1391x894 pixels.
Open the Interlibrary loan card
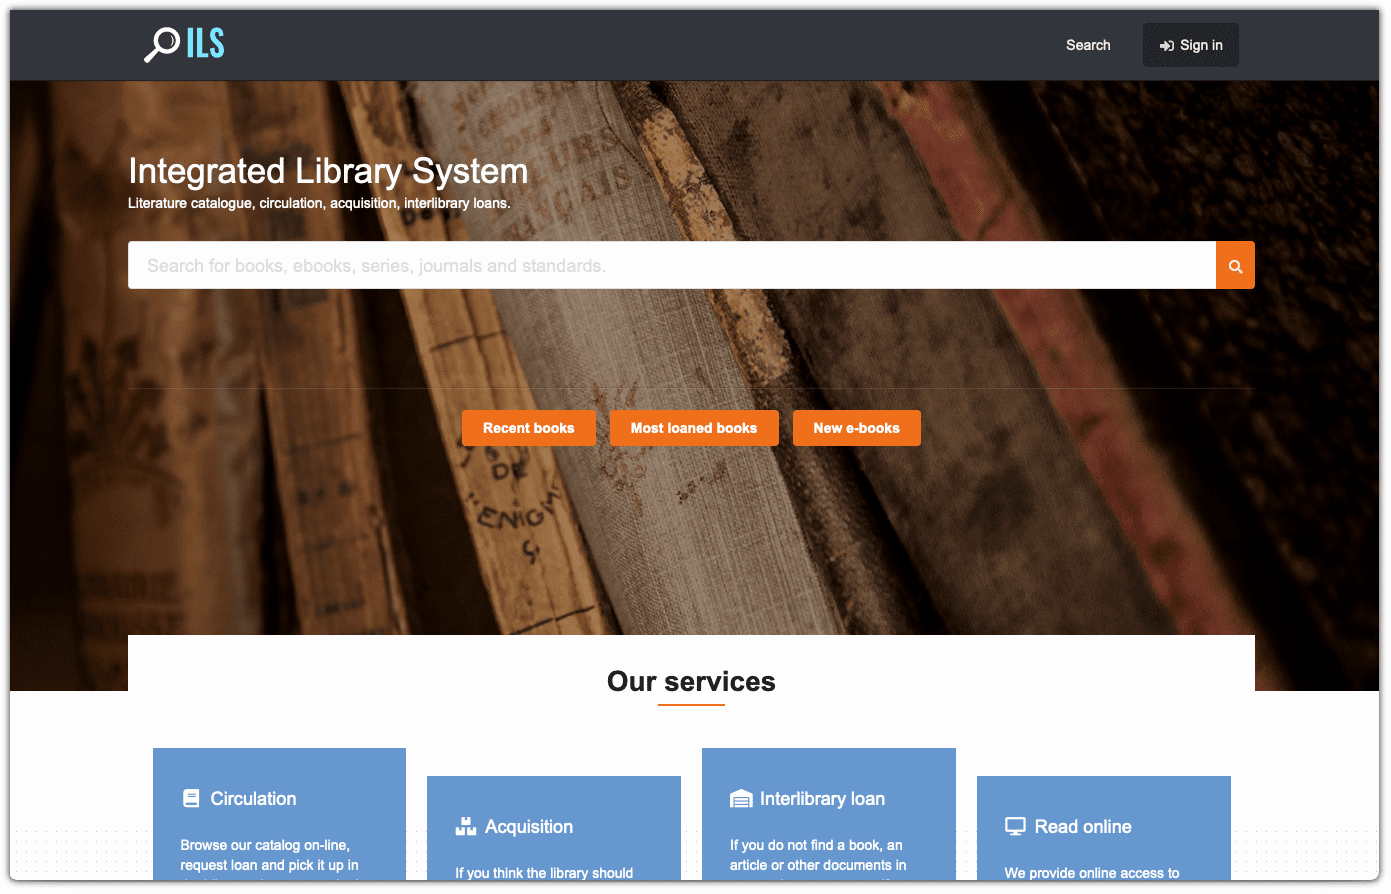pyautogui.click(x=828, y=820)
